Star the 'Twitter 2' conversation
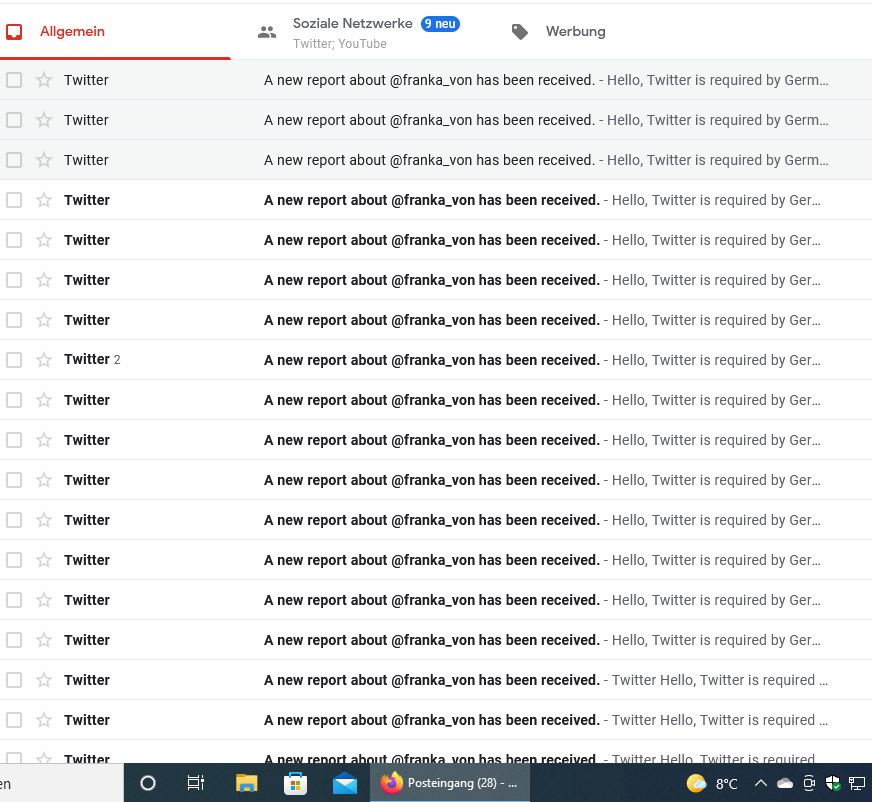This screenshot has height=802, width=872. pyautogui.click(x=44, y=360)
